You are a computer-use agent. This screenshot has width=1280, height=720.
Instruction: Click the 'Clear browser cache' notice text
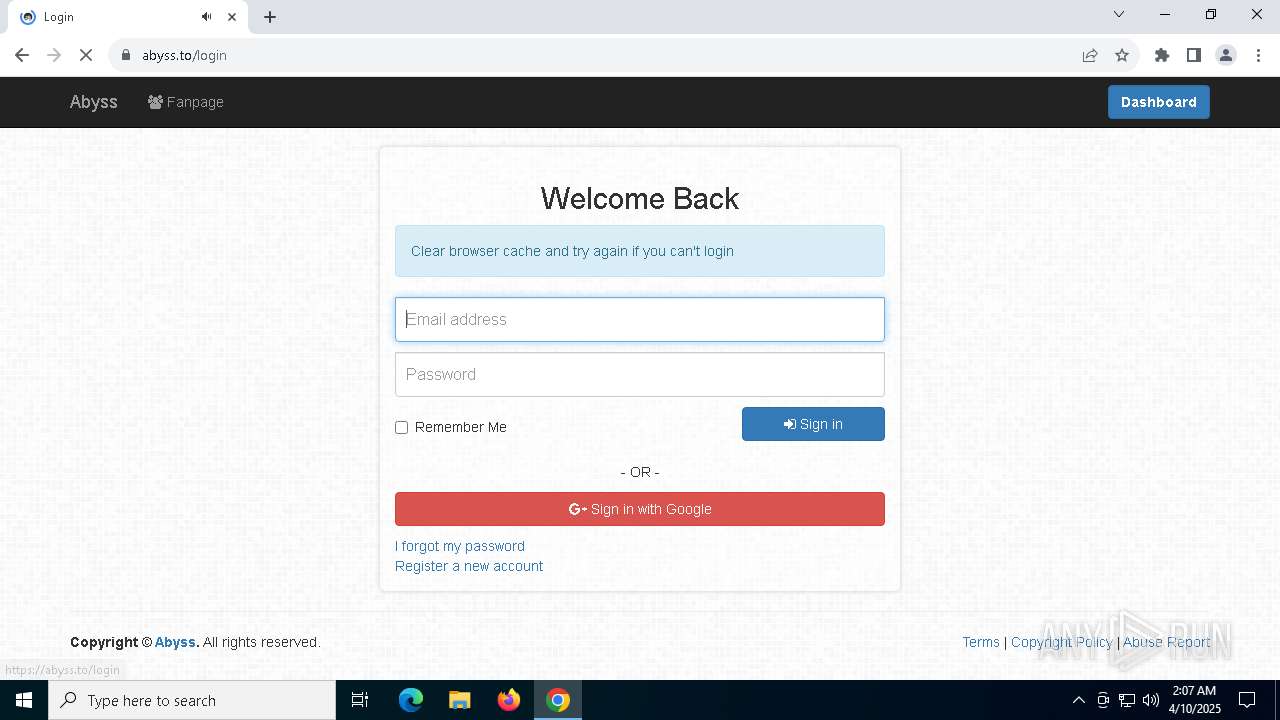[x=572, y=251]
